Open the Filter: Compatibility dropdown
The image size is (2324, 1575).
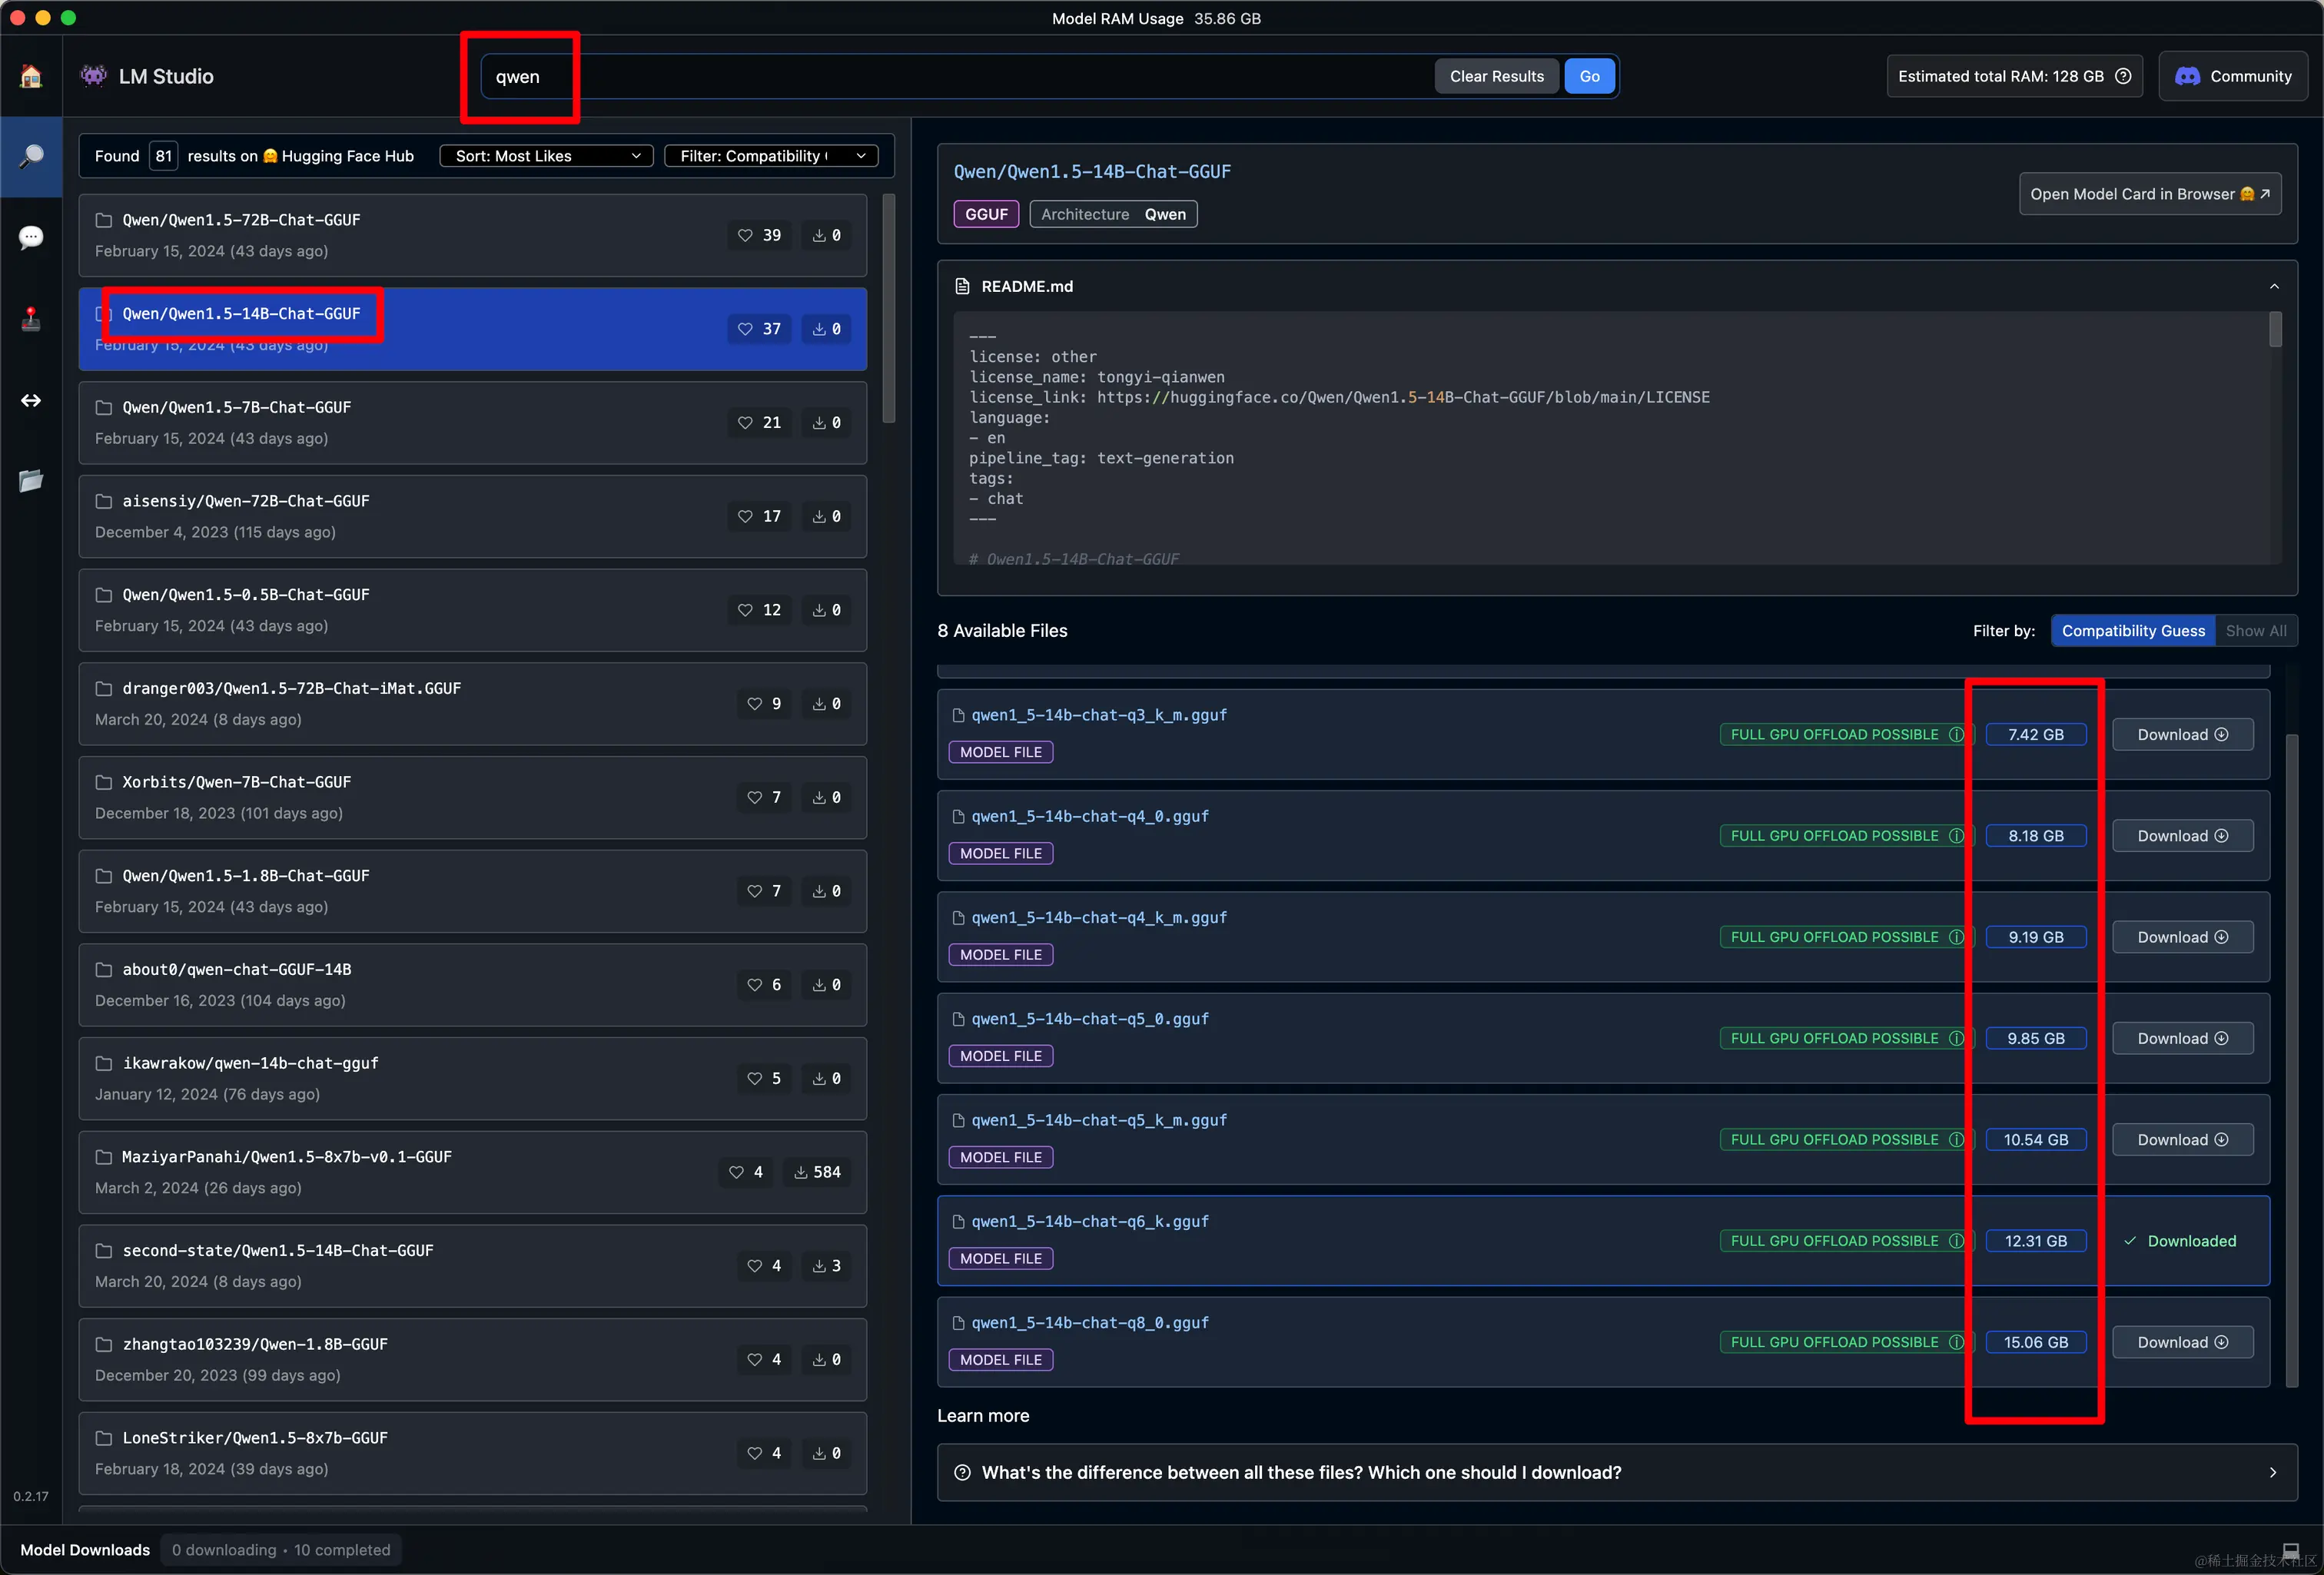coord(771,156)
